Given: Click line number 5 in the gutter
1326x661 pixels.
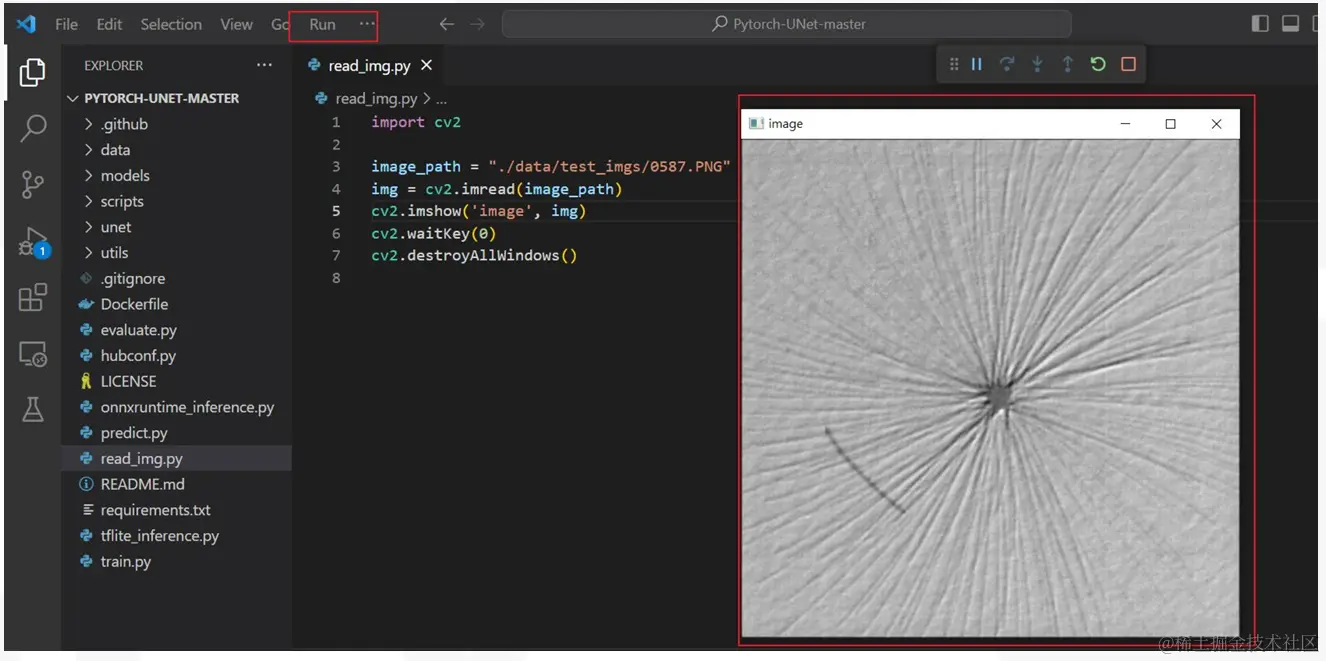Looking at the screenshot, I should tap(336, 211).
